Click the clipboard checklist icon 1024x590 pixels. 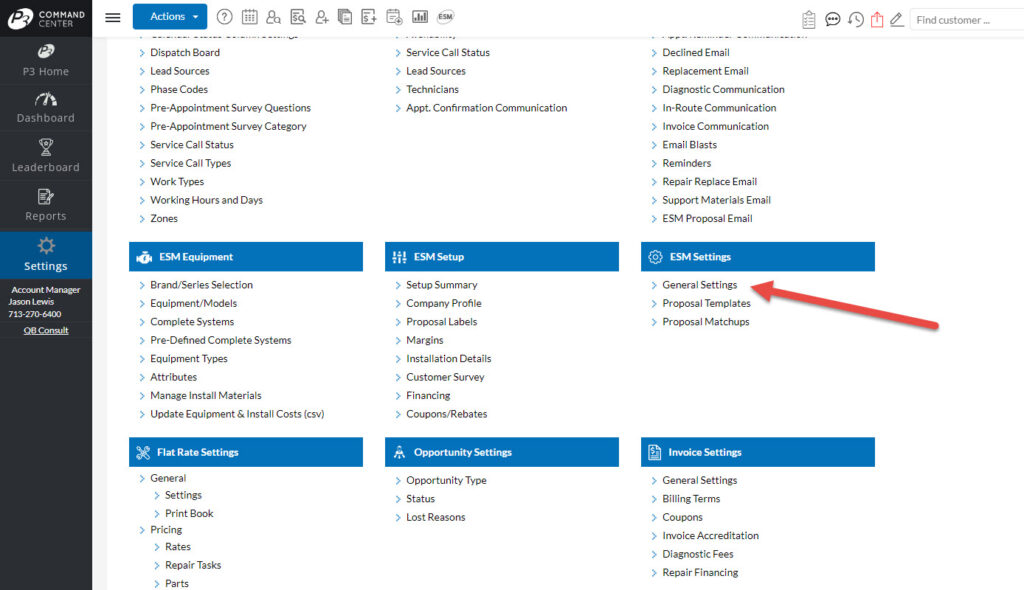pos(809,19)
